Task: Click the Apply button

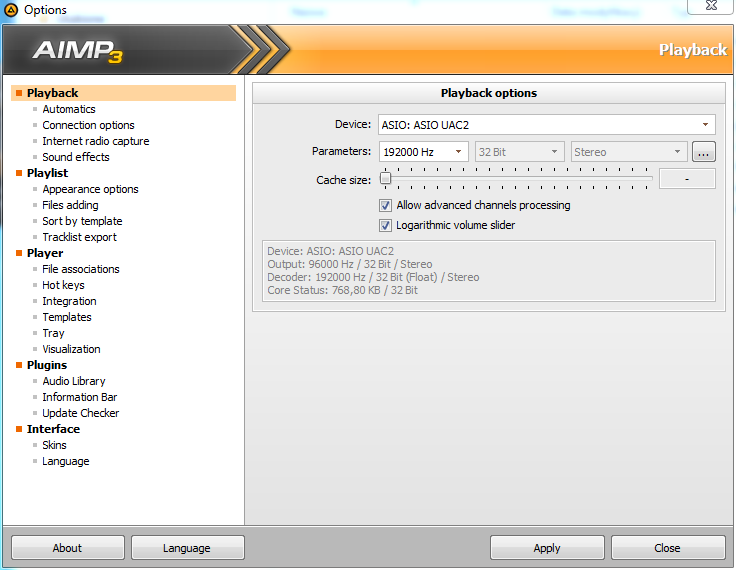Action: pyautogui.click(x=547, y=547)
